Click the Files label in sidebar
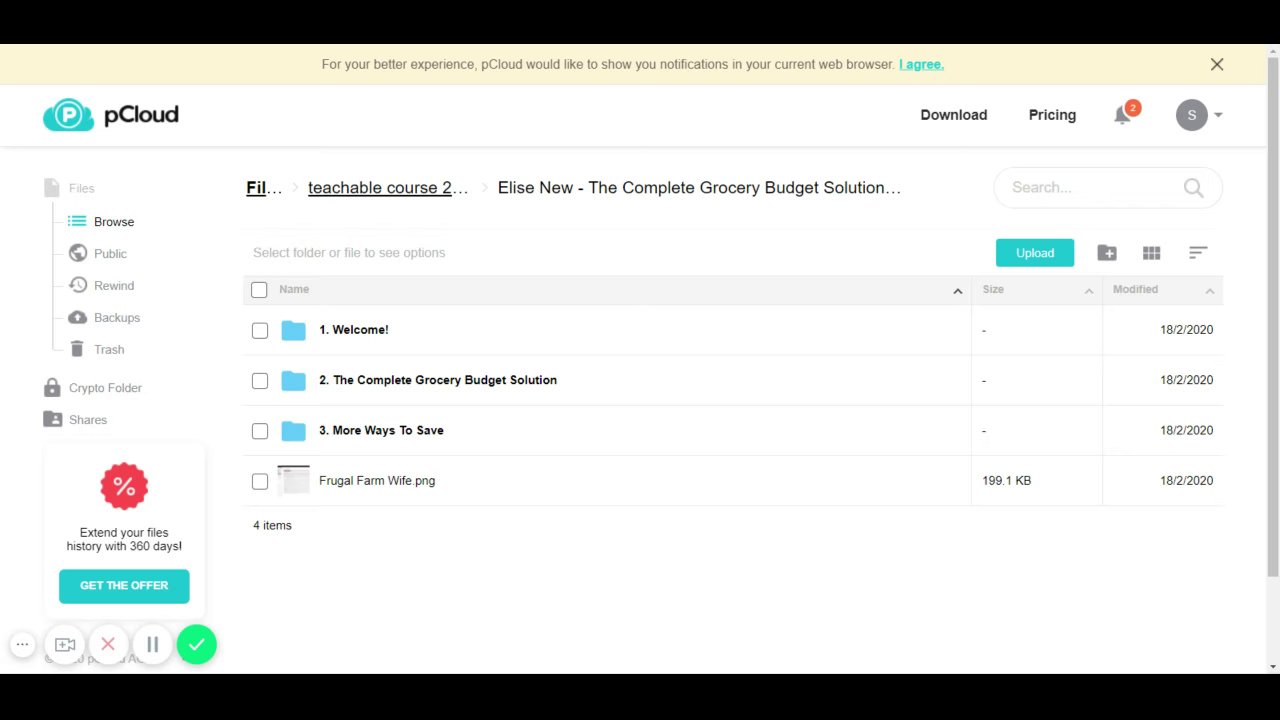This screenshot has height=720, width=1280. pyautogui.click(x=82, y=188)
